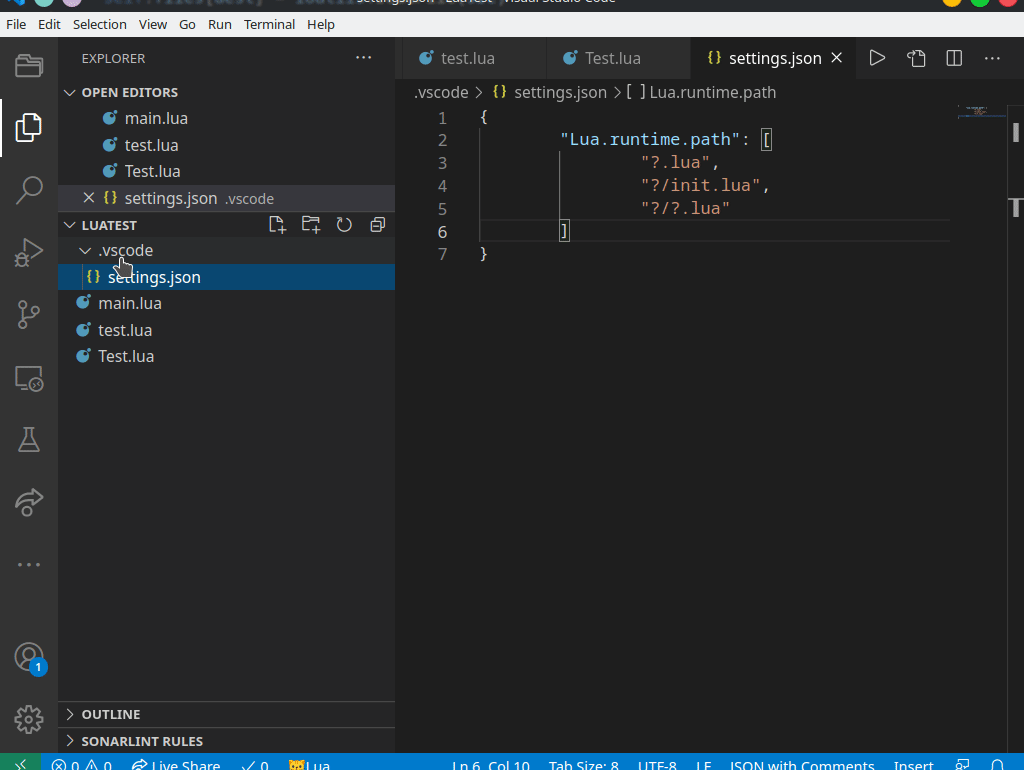
Task: Open the Selection menu
Action: (x=99, y=25)
